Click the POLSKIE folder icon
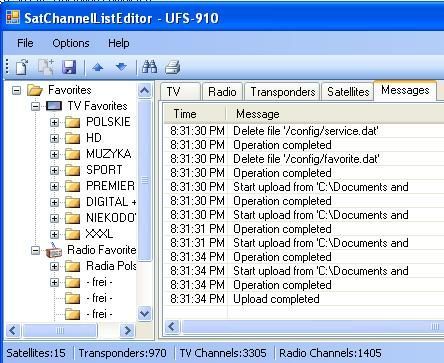This screenshot has width=444, height=363. pyautogui.click(x=72, y=122)
